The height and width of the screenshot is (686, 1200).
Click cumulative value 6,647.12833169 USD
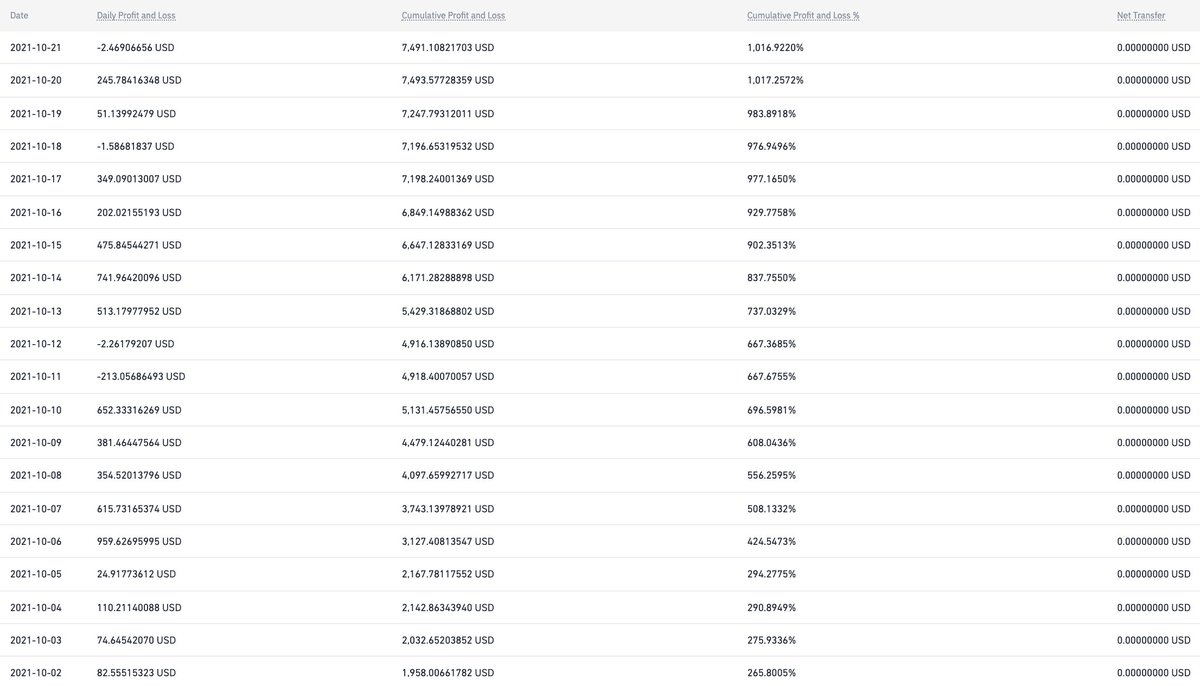click(447, 245)
